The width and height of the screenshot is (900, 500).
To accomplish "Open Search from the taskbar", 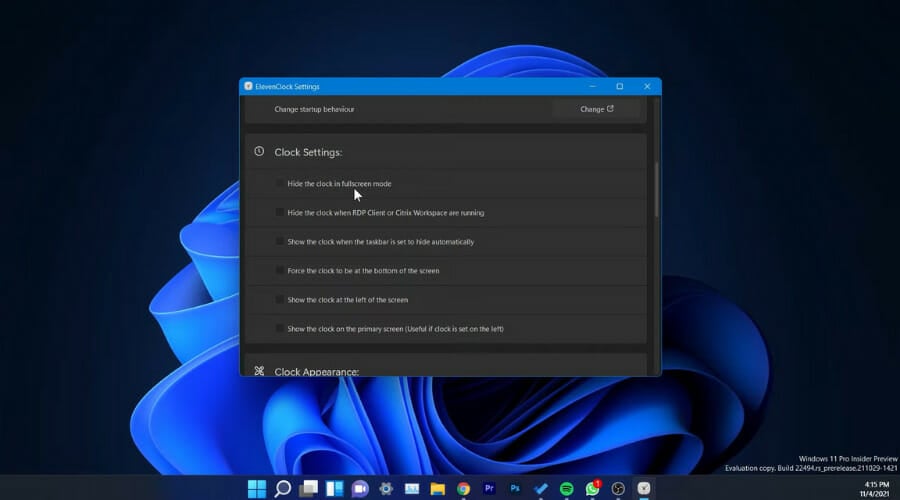I will tap(283, 489).
